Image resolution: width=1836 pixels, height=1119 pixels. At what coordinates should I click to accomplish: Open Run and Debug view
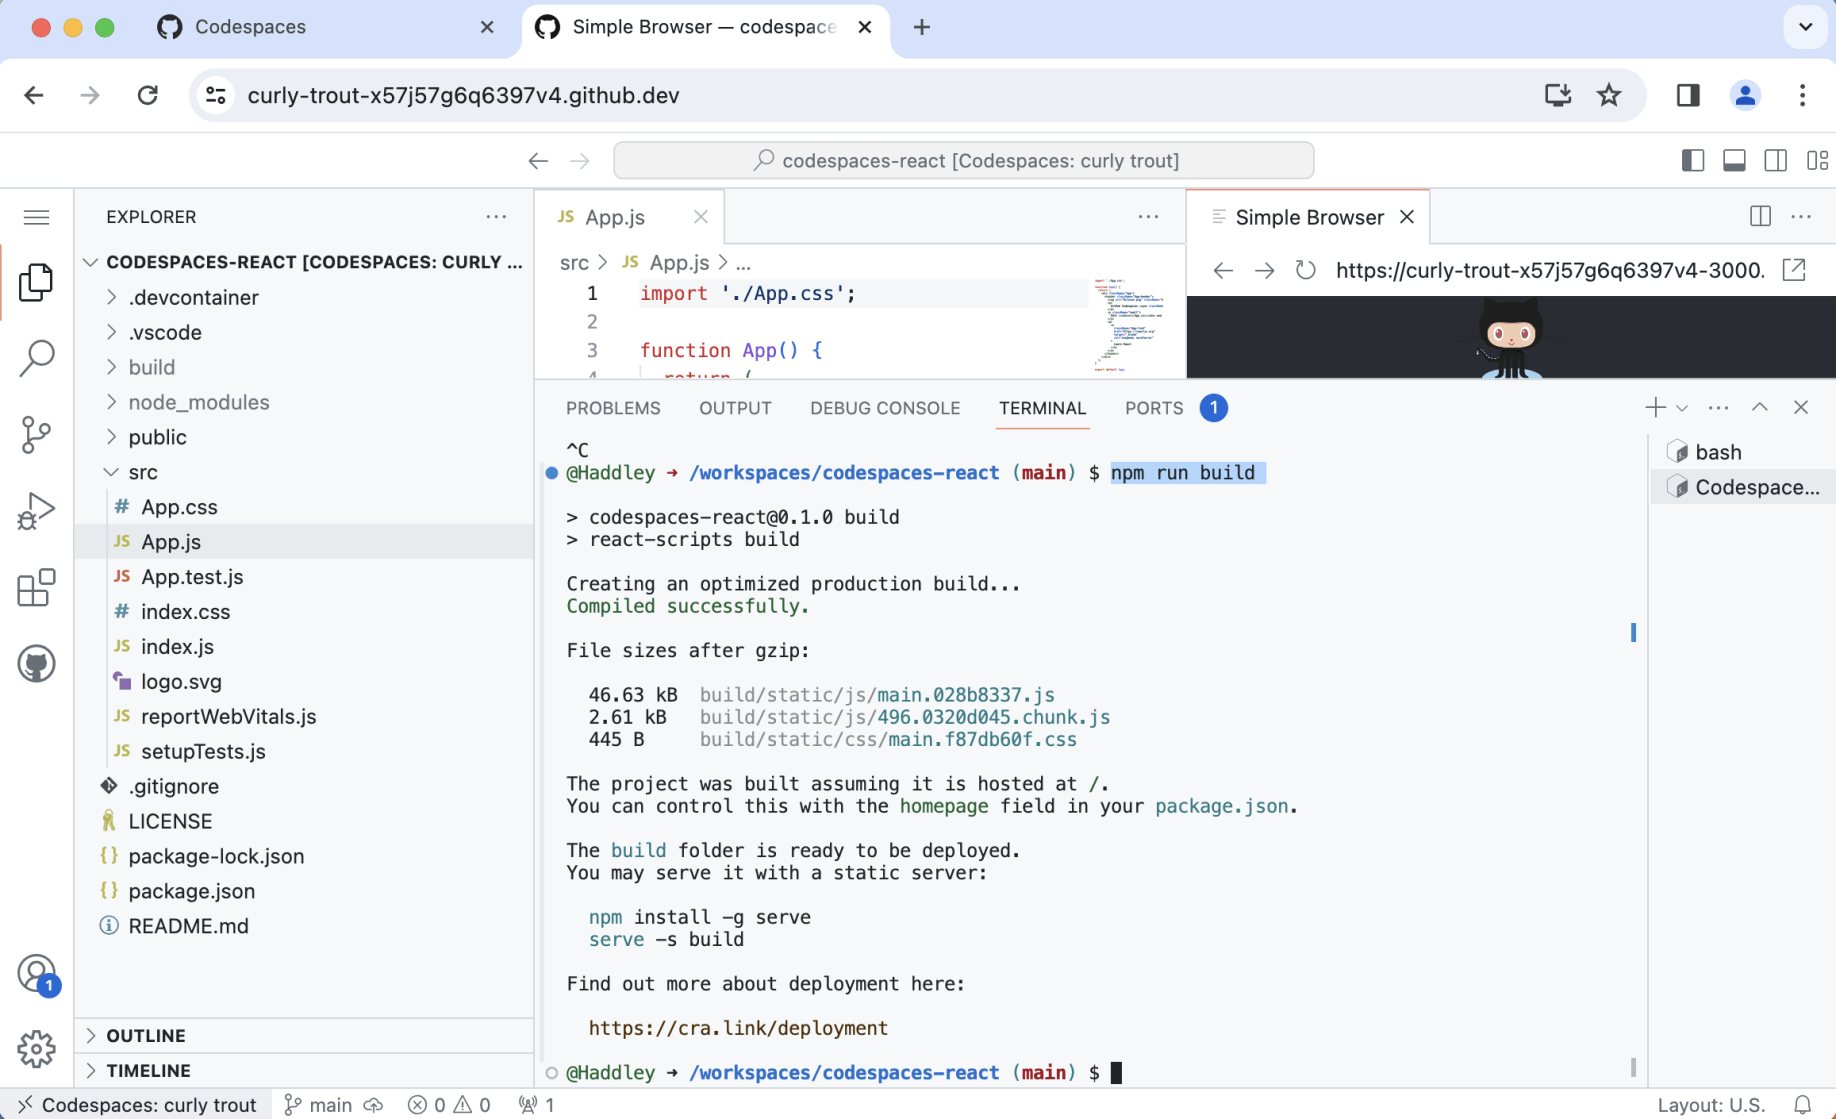37,511
